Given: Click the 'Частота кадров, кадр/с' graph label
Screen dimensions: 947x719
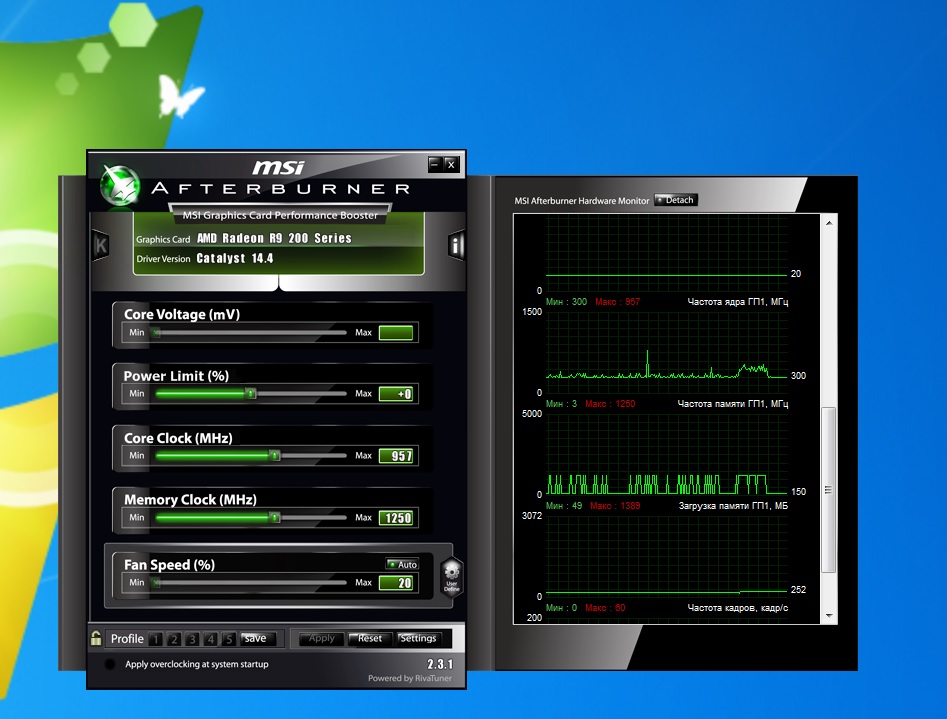Looking at the screenshot, I should pos(737,608).
